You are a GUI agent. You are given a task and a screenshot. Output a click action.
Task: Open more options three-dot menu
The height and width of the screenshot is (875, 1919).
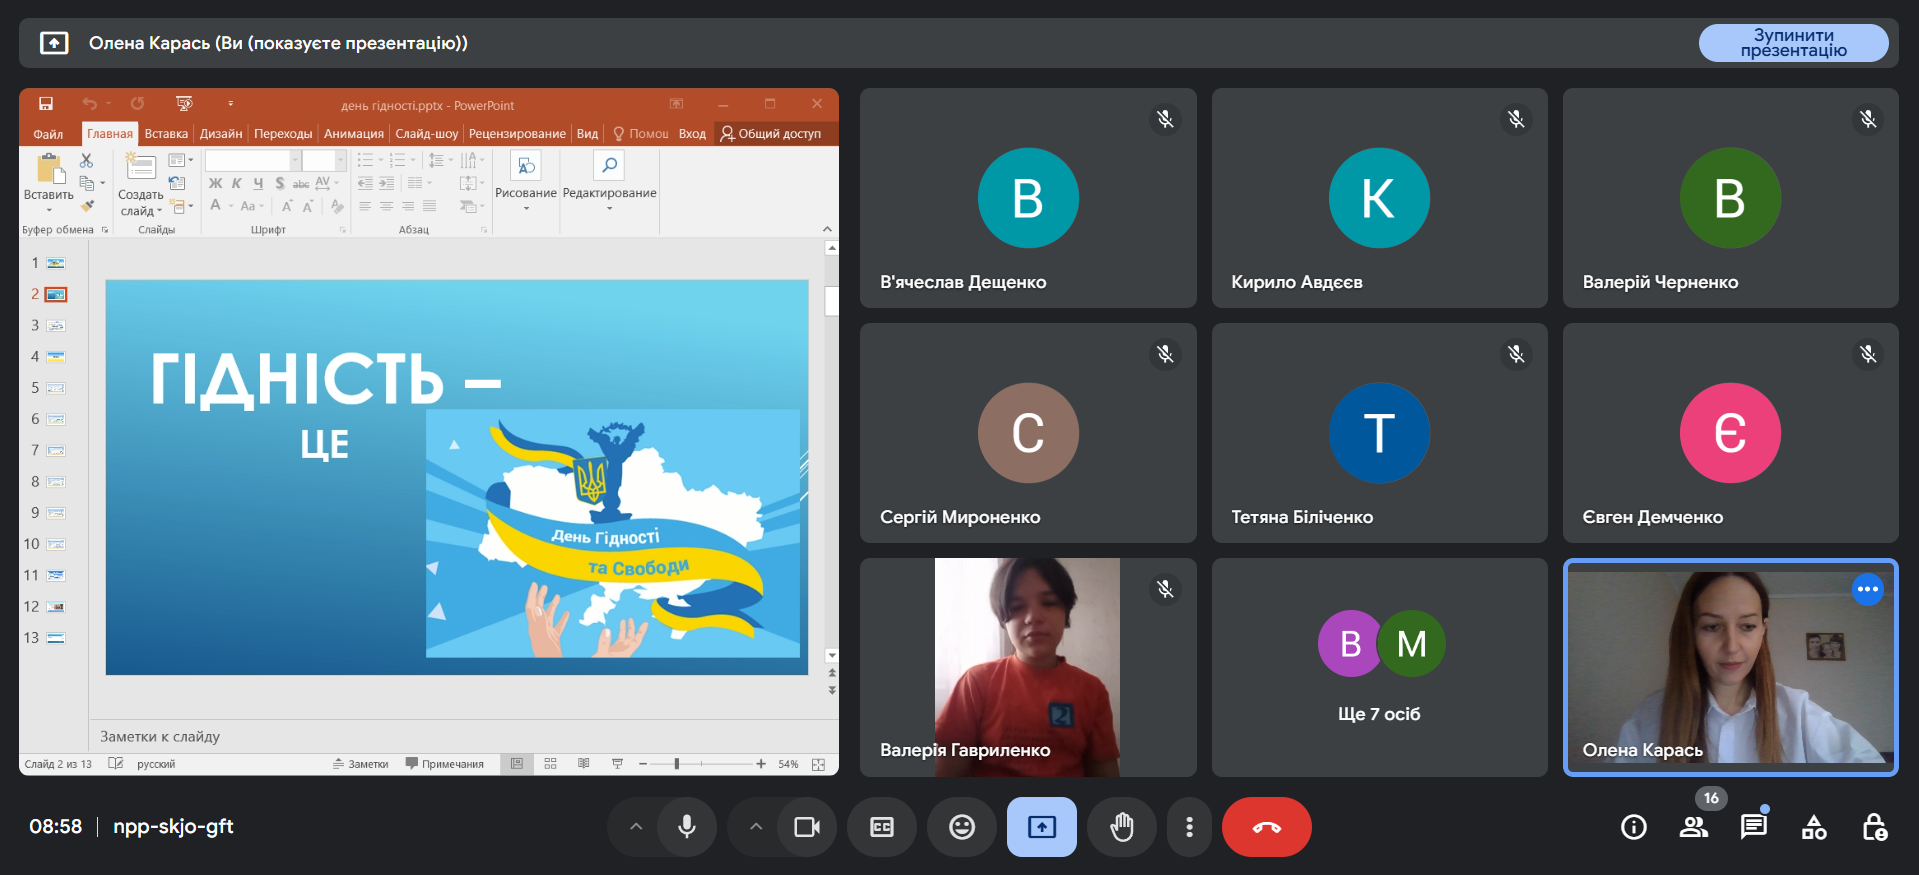(x=1189, y=827)
